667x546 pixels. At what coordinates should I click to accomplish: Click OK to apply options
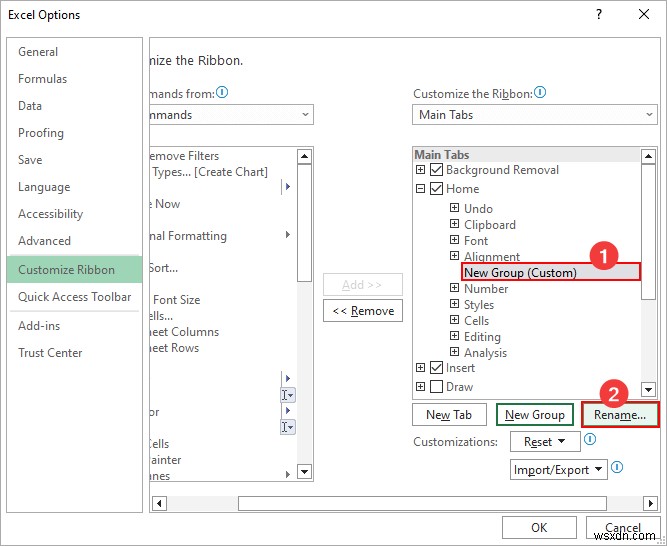[x=539, y=527]
